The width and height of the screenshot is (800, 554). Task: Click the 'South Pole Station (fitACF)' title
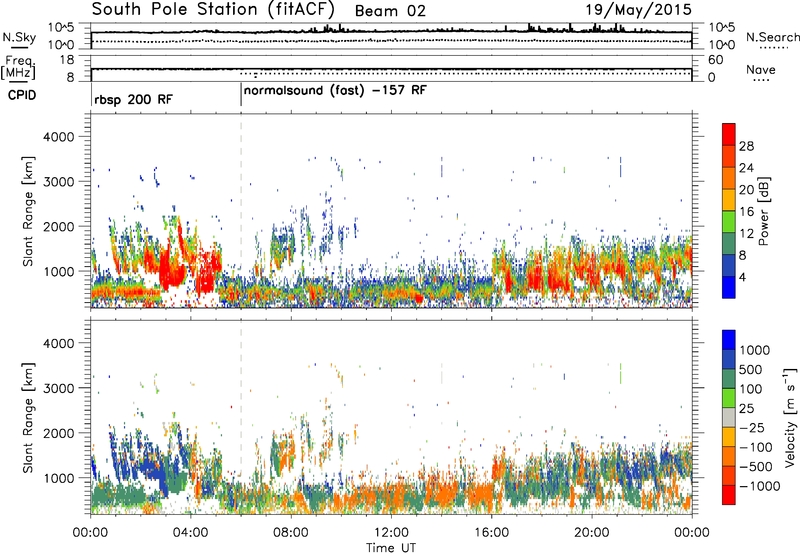click(213, 10)
